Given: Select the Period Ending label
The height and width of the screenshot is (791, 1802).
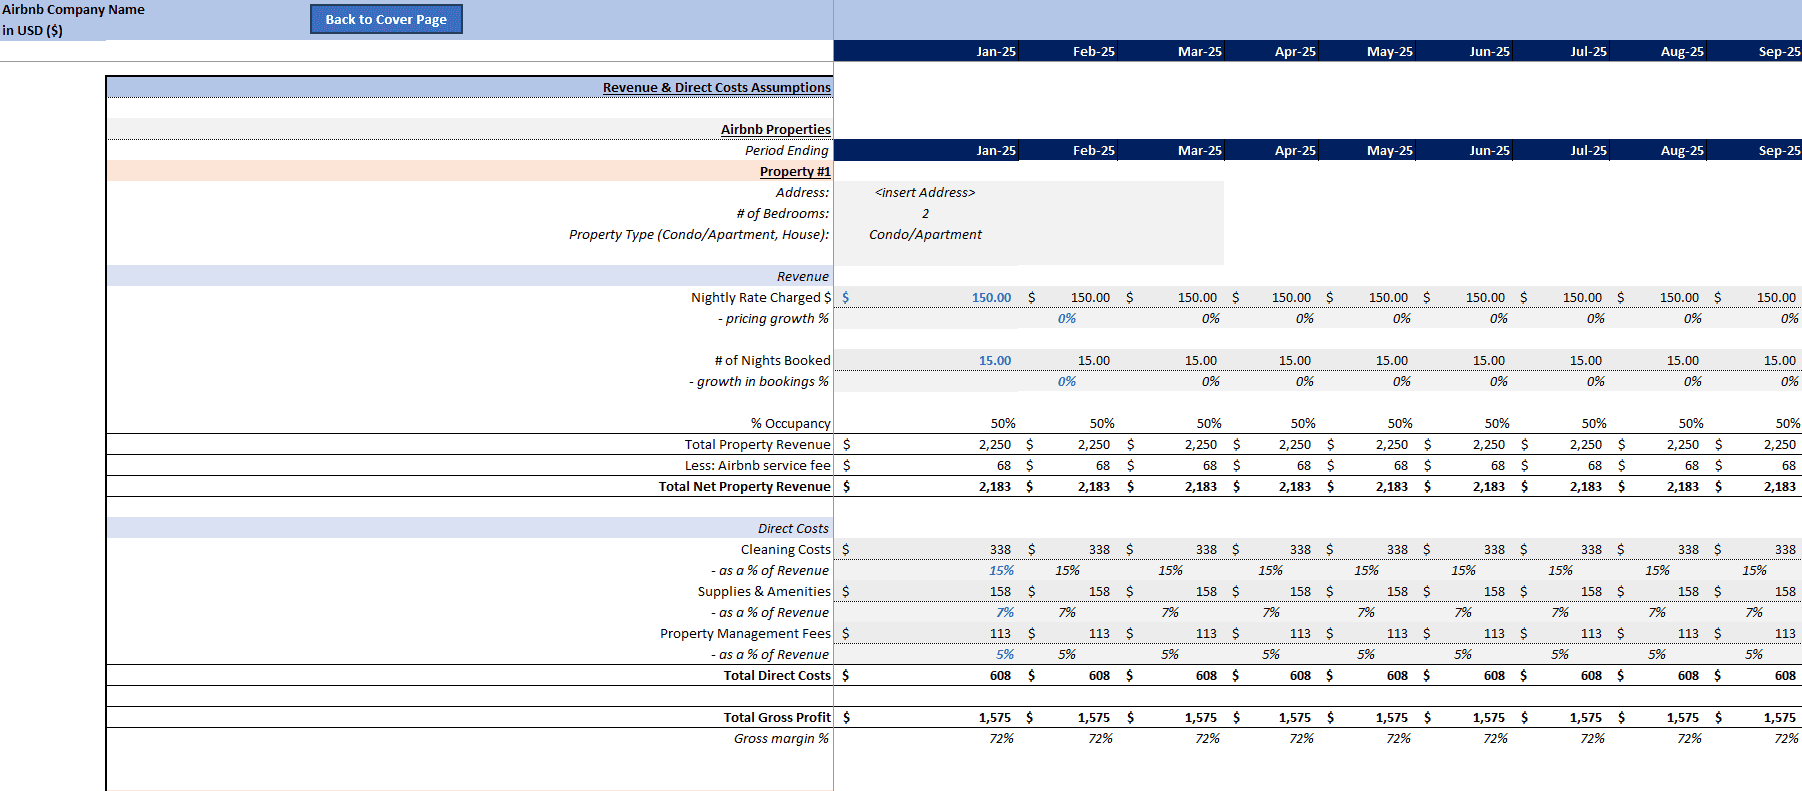Looking at the screenshot, I should pyautogui.click(x=786, y=150).
